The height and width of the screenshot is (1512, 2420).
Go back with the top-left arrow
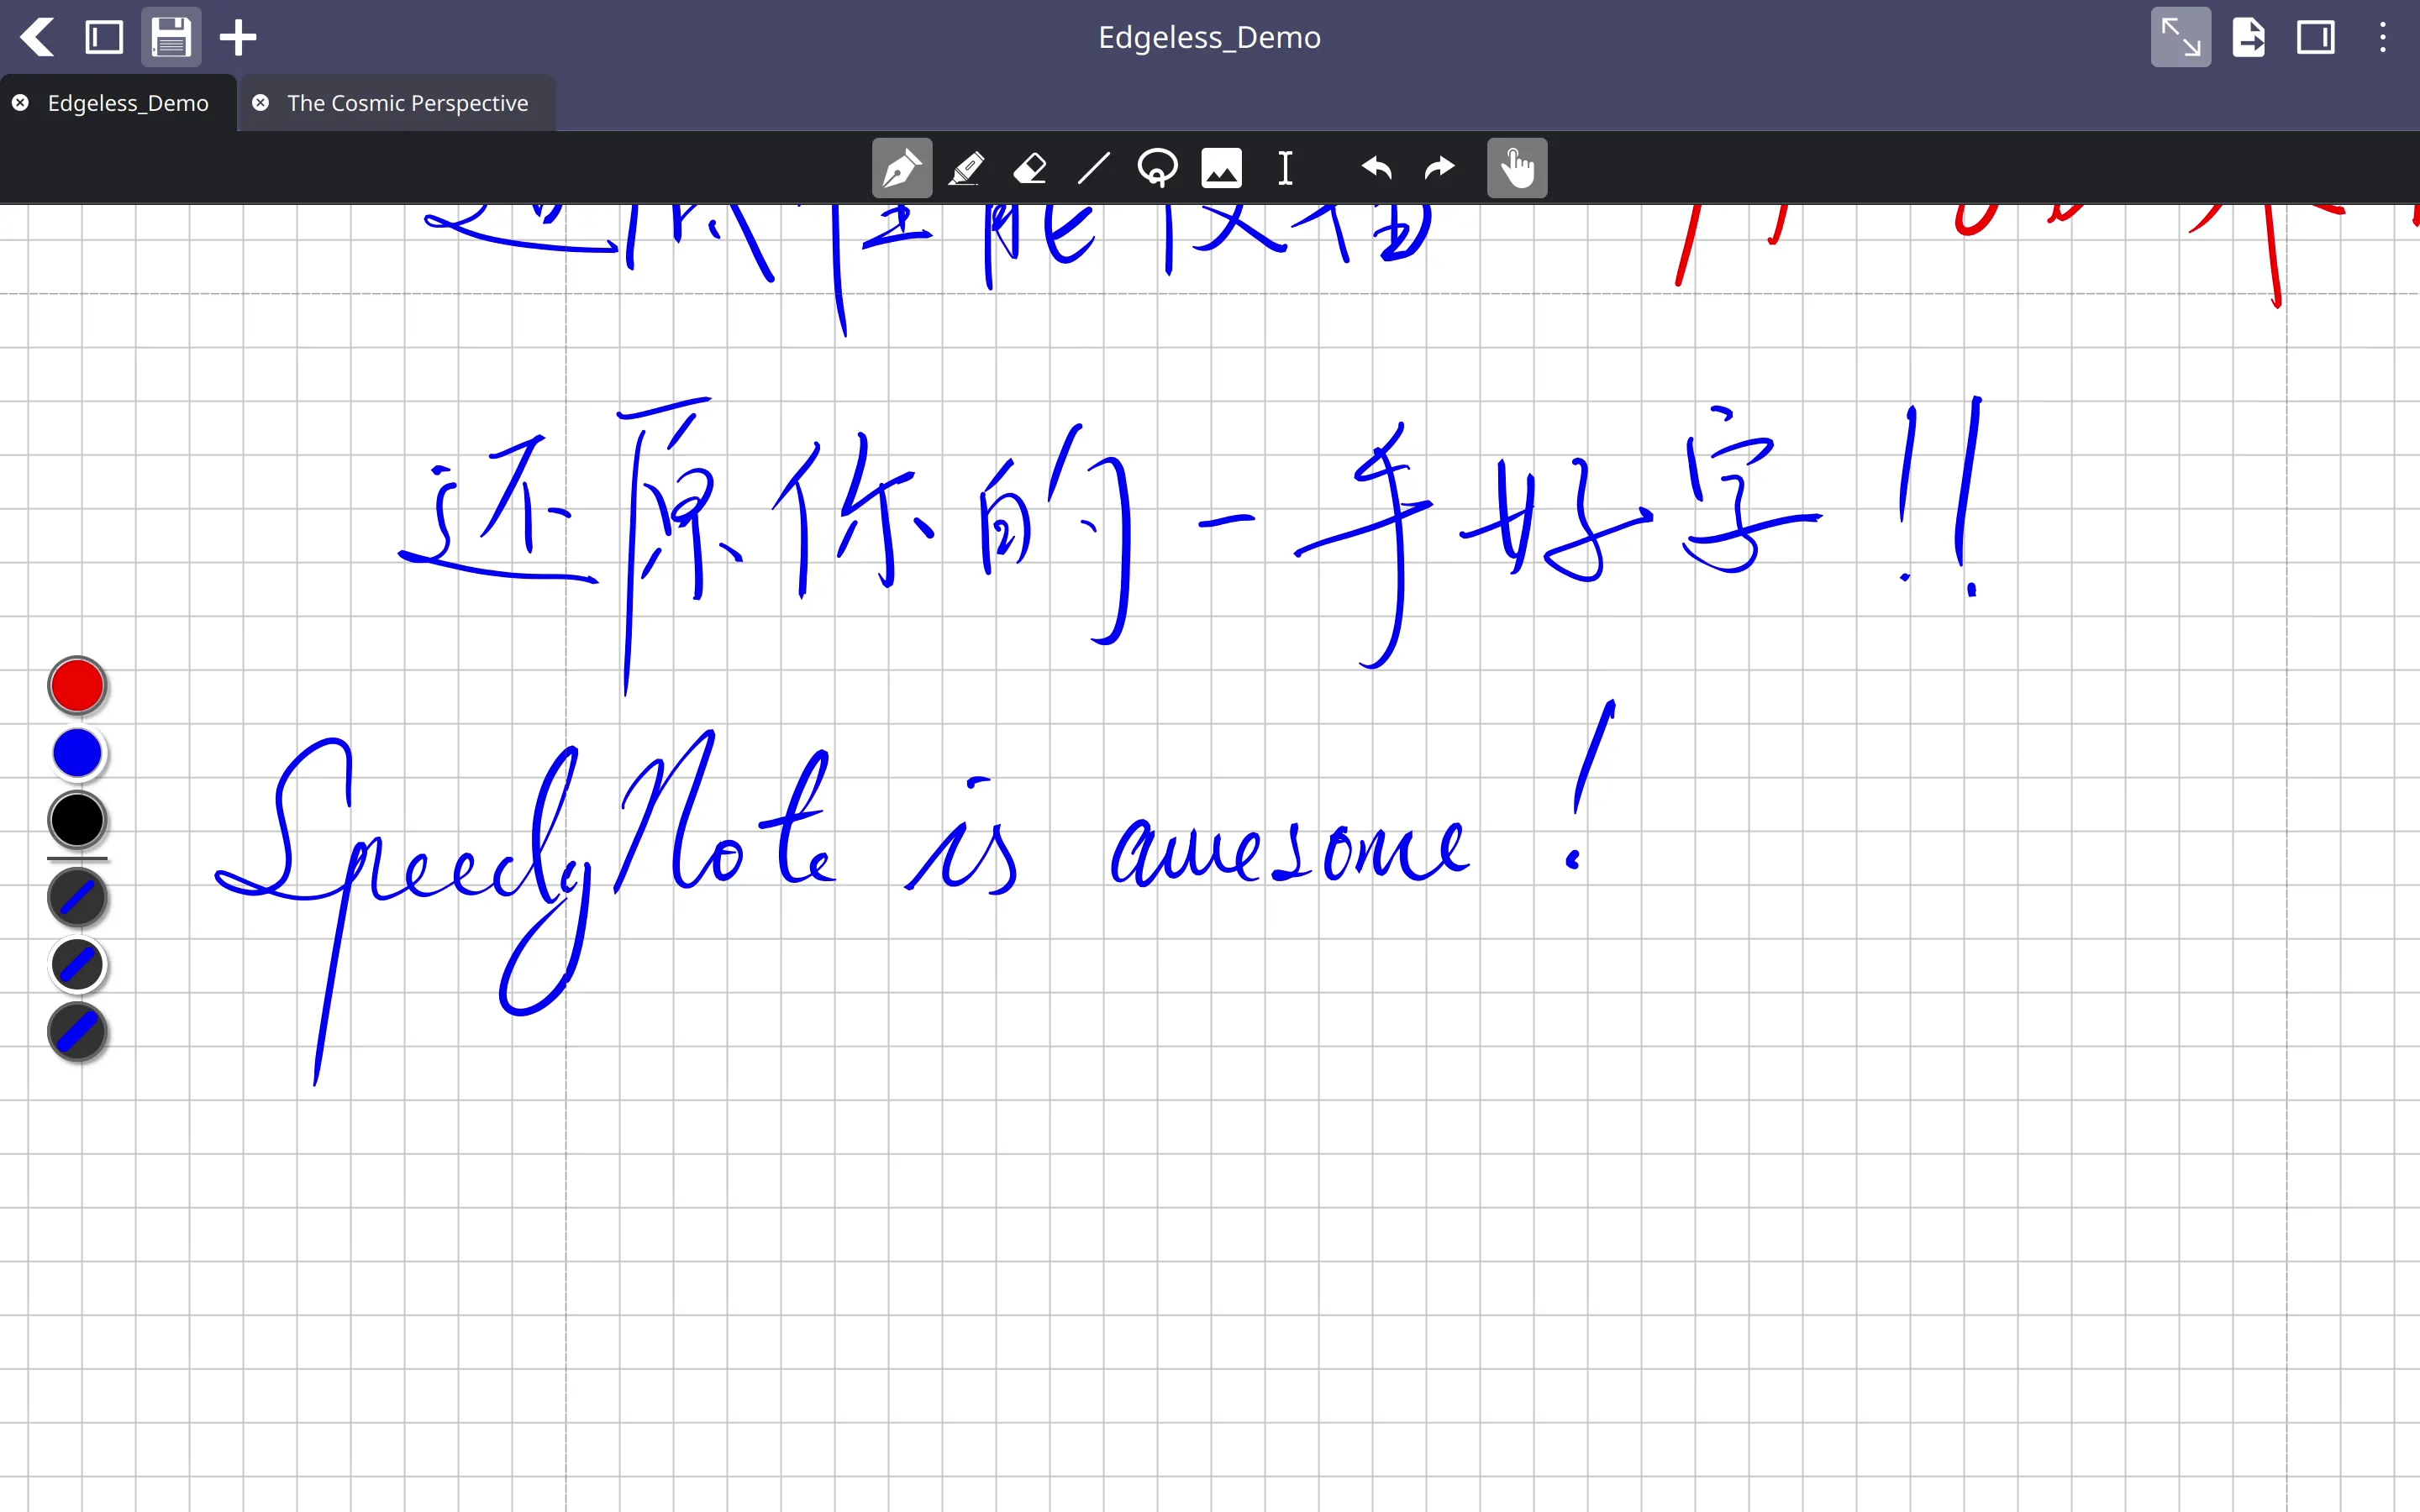click(x=38, y=38)
